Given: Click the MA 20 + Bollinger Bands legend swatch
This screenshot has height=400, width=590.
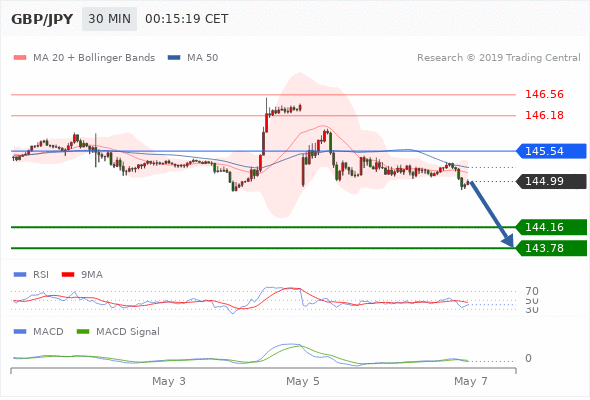Looking at the screenshot, I should [x=20, y=58].
